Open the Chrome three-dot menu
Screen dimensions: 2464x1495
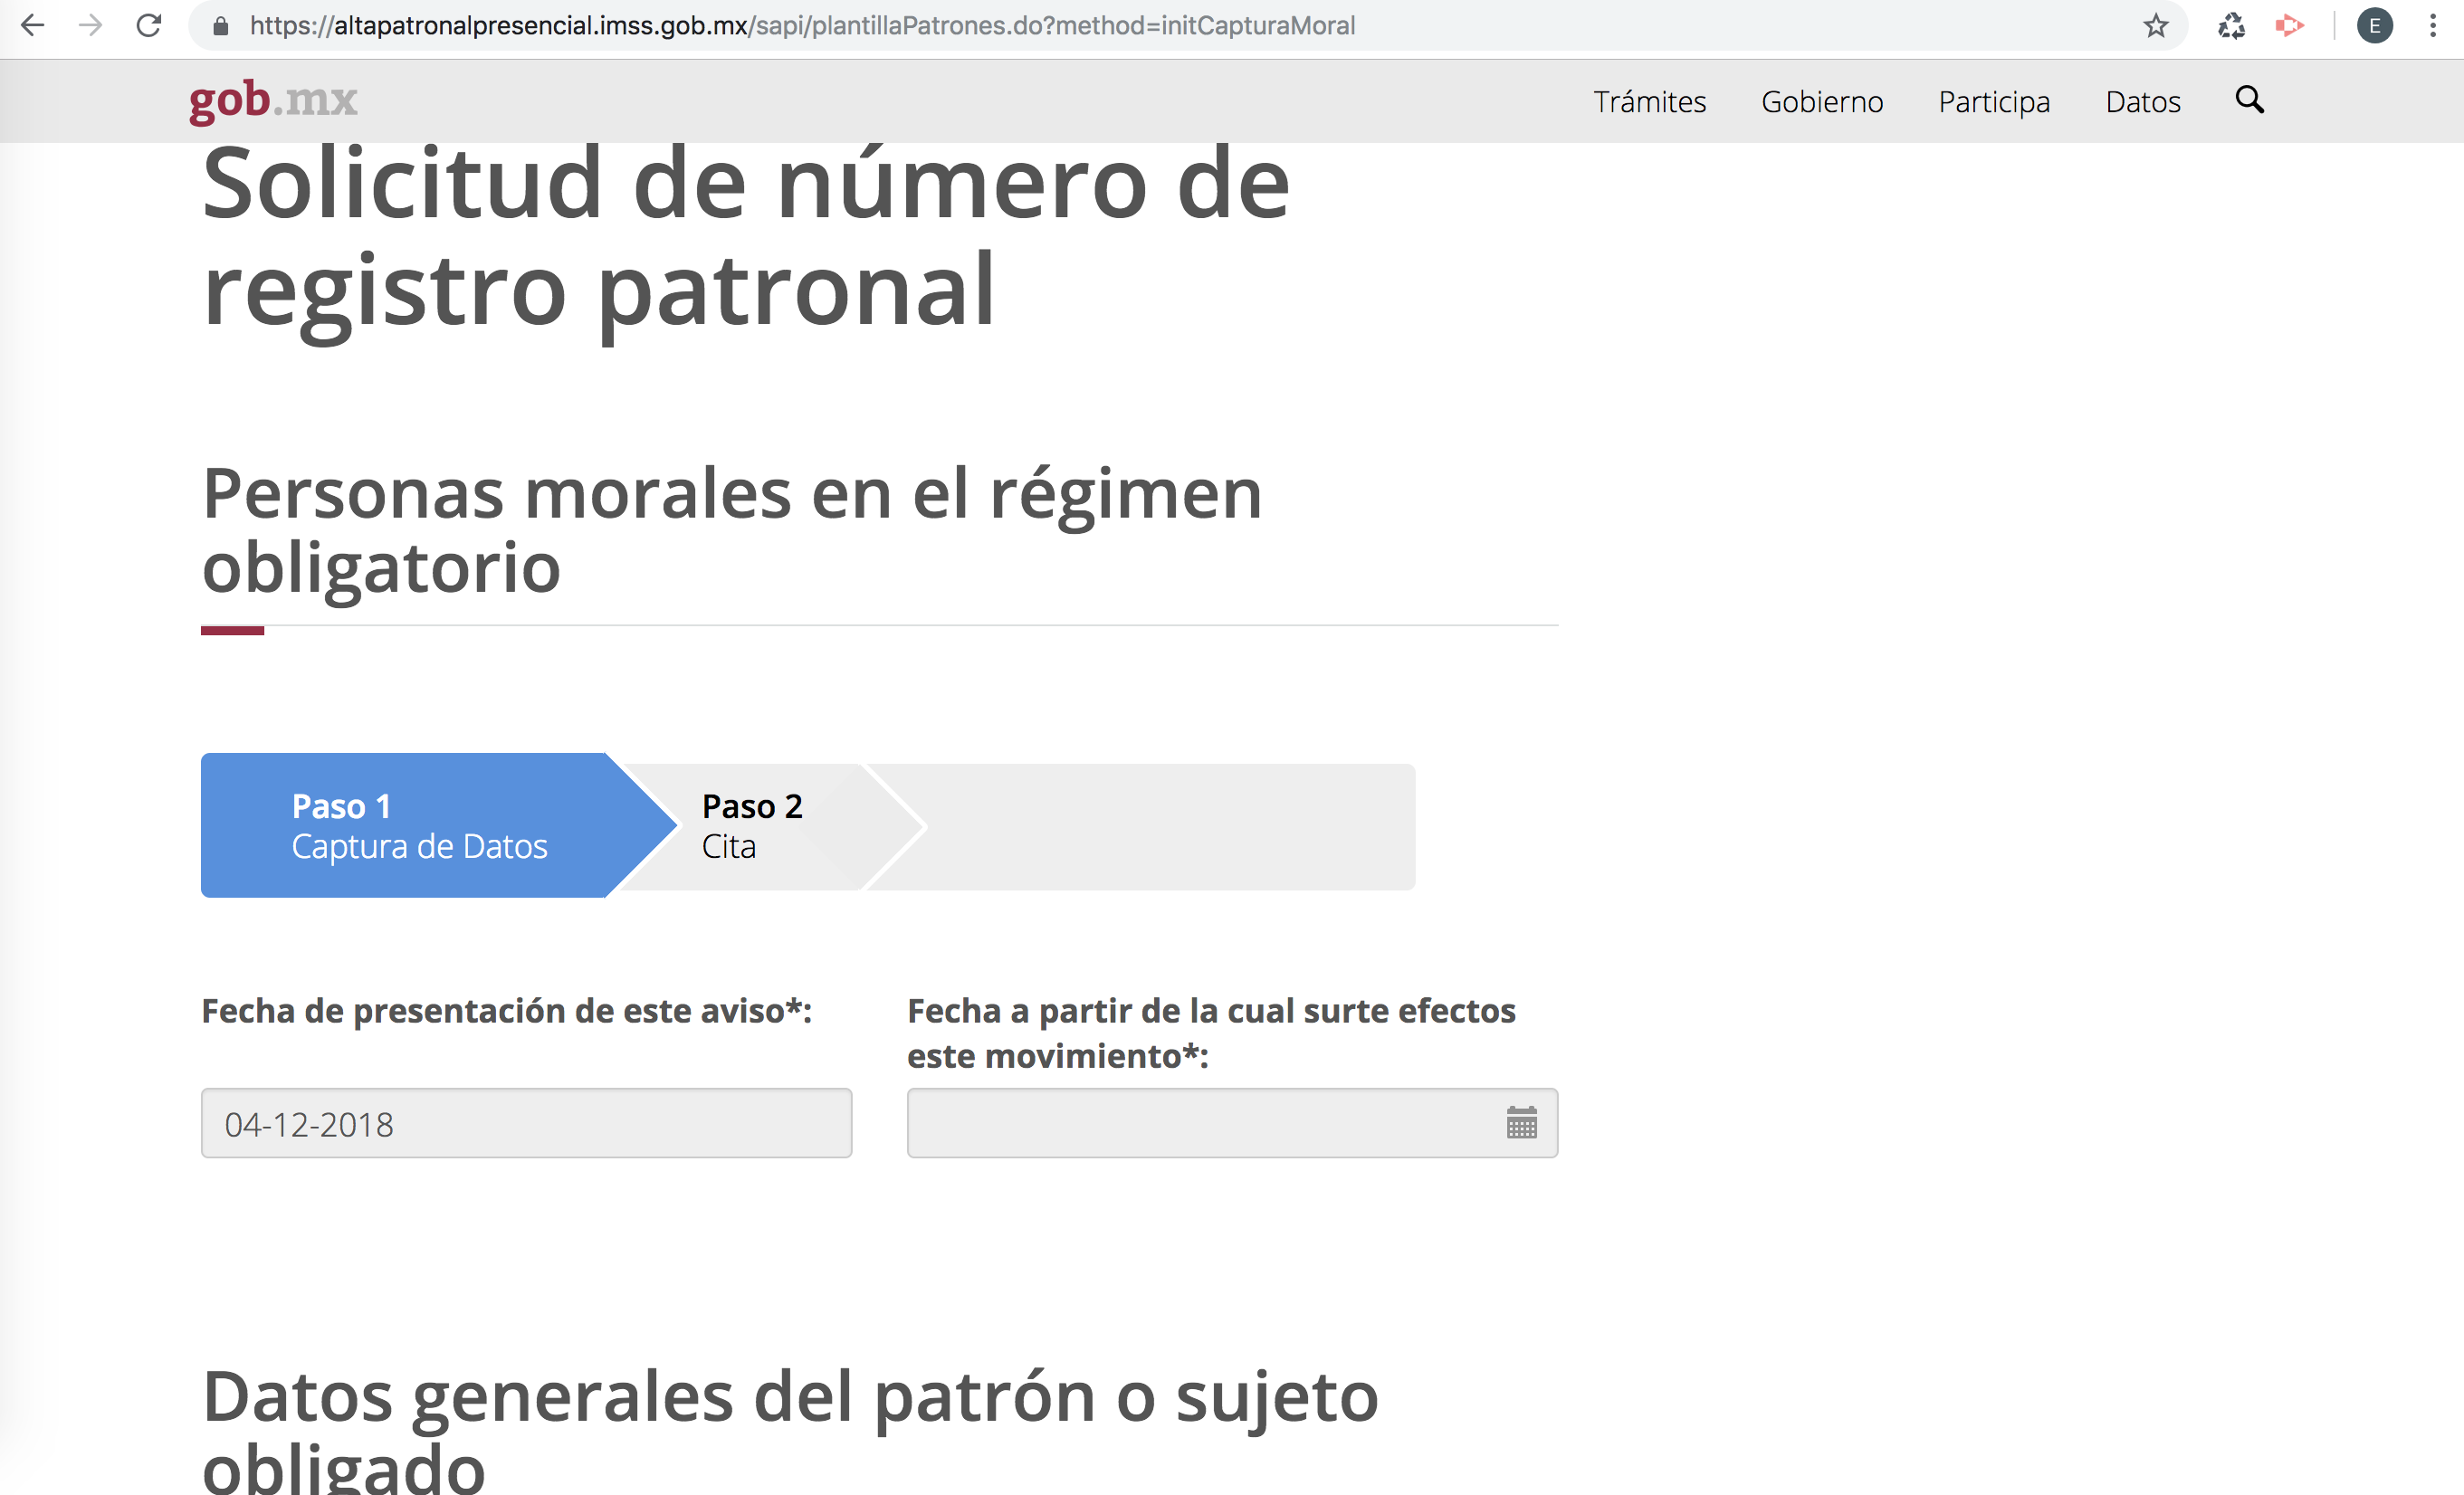point(2433,26)
